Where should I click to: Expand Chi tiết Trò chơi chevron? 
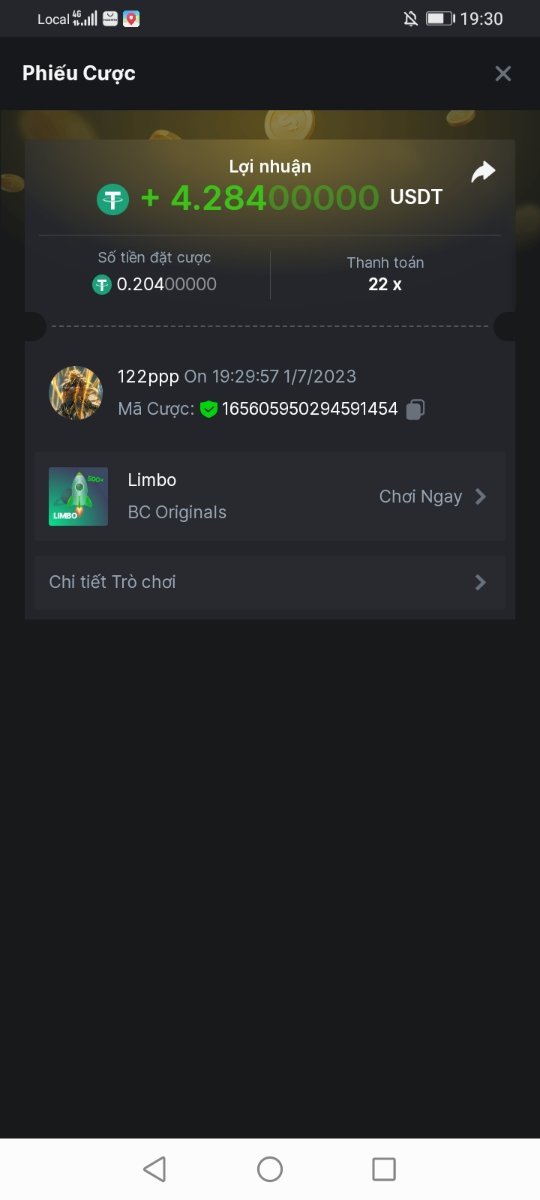[x=481, y=582]
